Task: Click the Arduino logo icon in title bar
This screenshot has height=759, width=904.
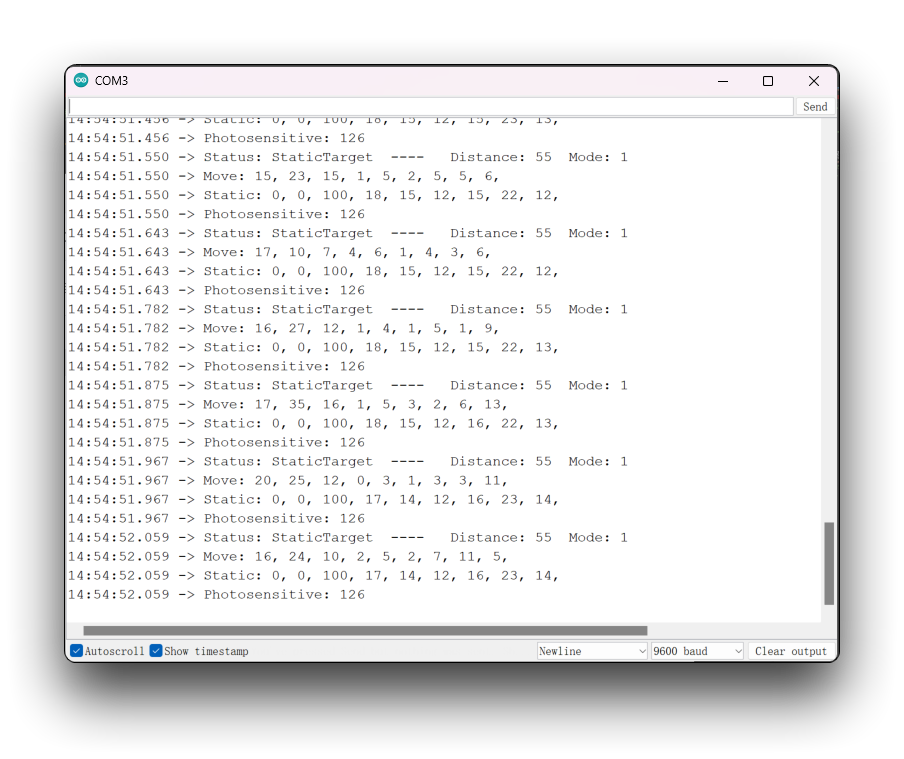Action: coord(81,80)
